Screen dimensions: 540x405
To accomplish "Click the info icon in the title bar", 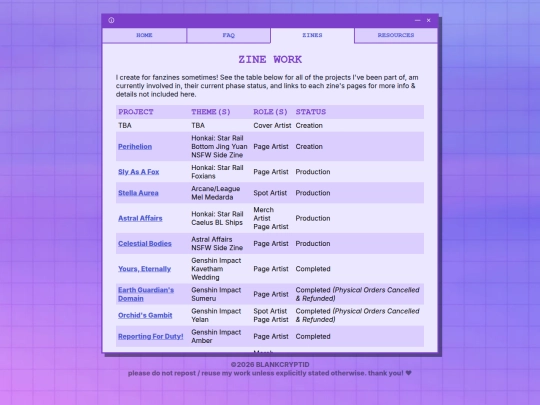I will [x=111, y=20].
